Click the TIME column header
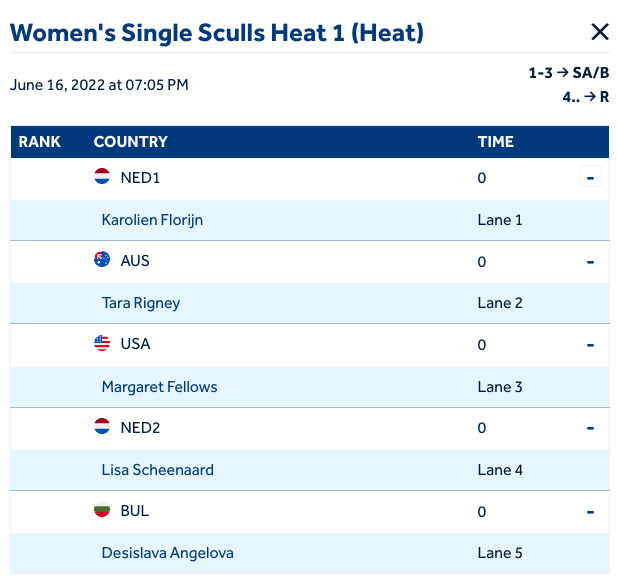617x584 pixels. coord(496,142)
